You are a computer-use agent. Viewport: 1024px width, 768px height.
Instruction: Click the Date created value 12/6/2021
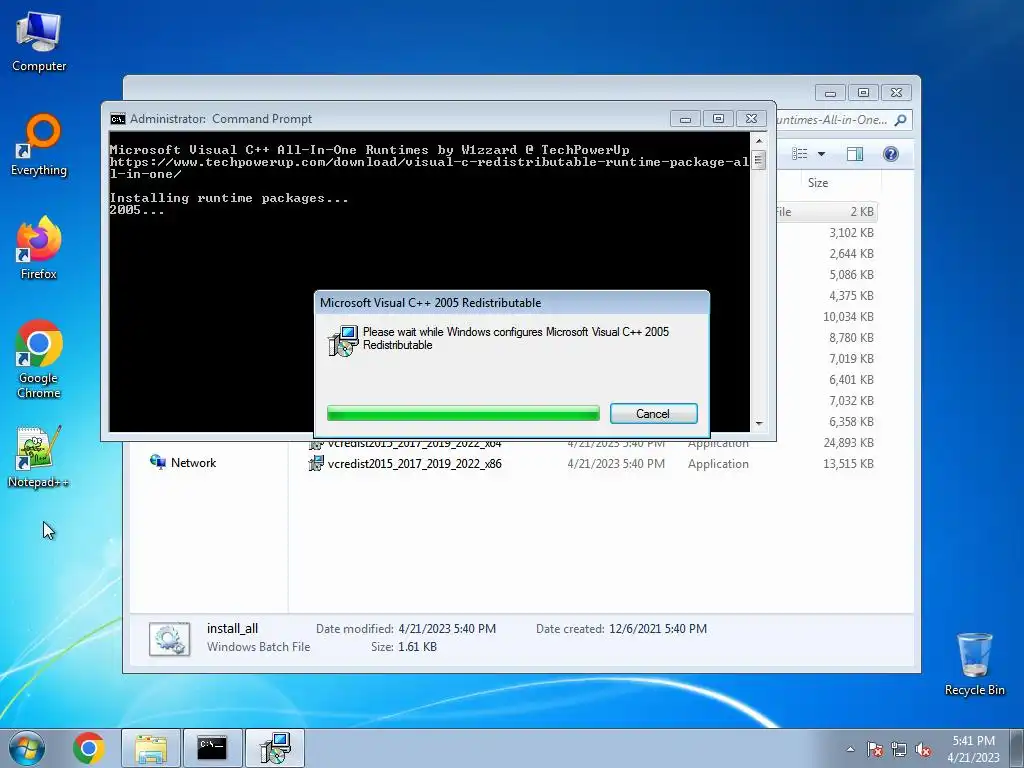click(658, 629)
